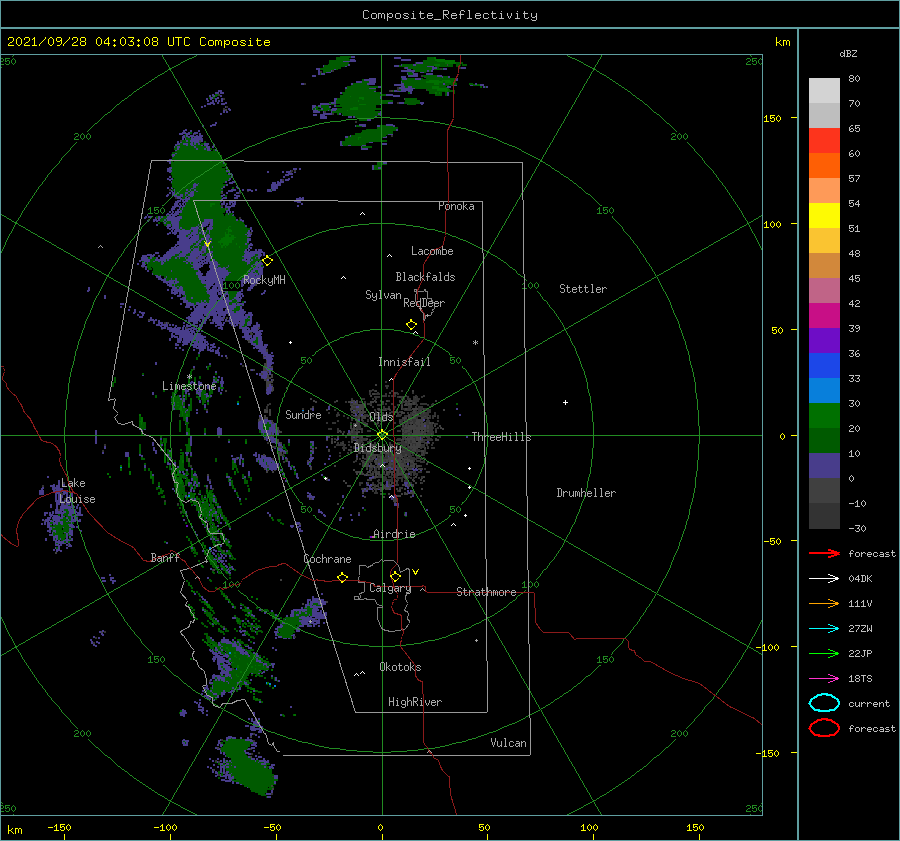Select the bright yellow swatch between 54 and 51

click(x=824, y=215)
